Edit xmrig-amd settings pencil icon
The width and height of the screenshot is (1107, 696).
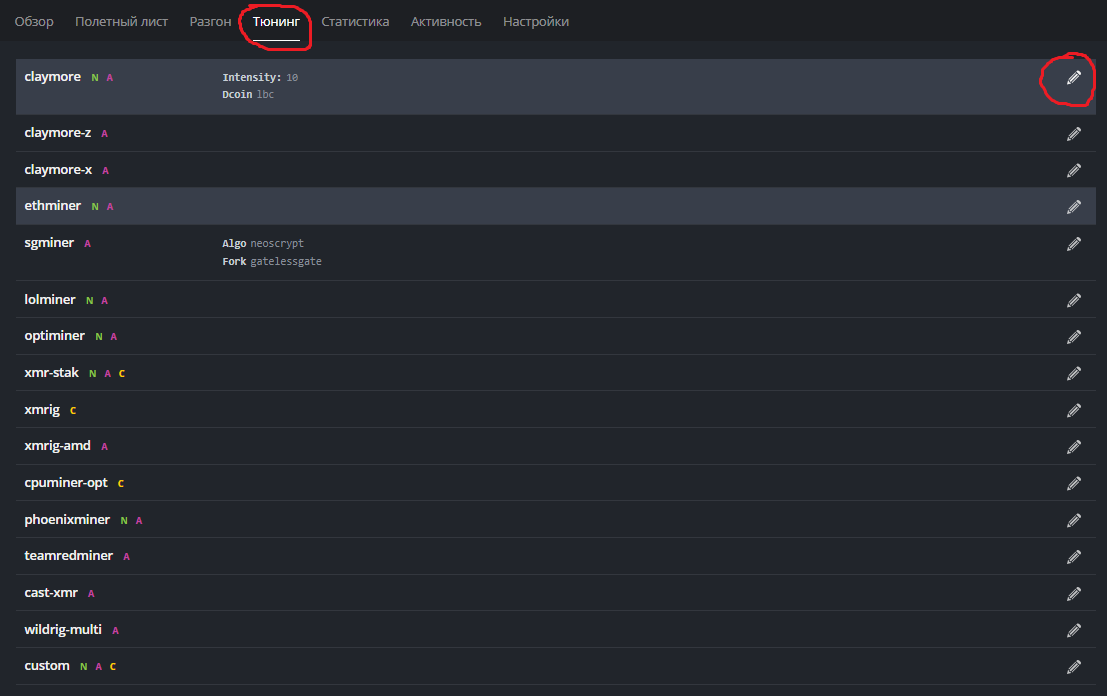(1074, 447)
